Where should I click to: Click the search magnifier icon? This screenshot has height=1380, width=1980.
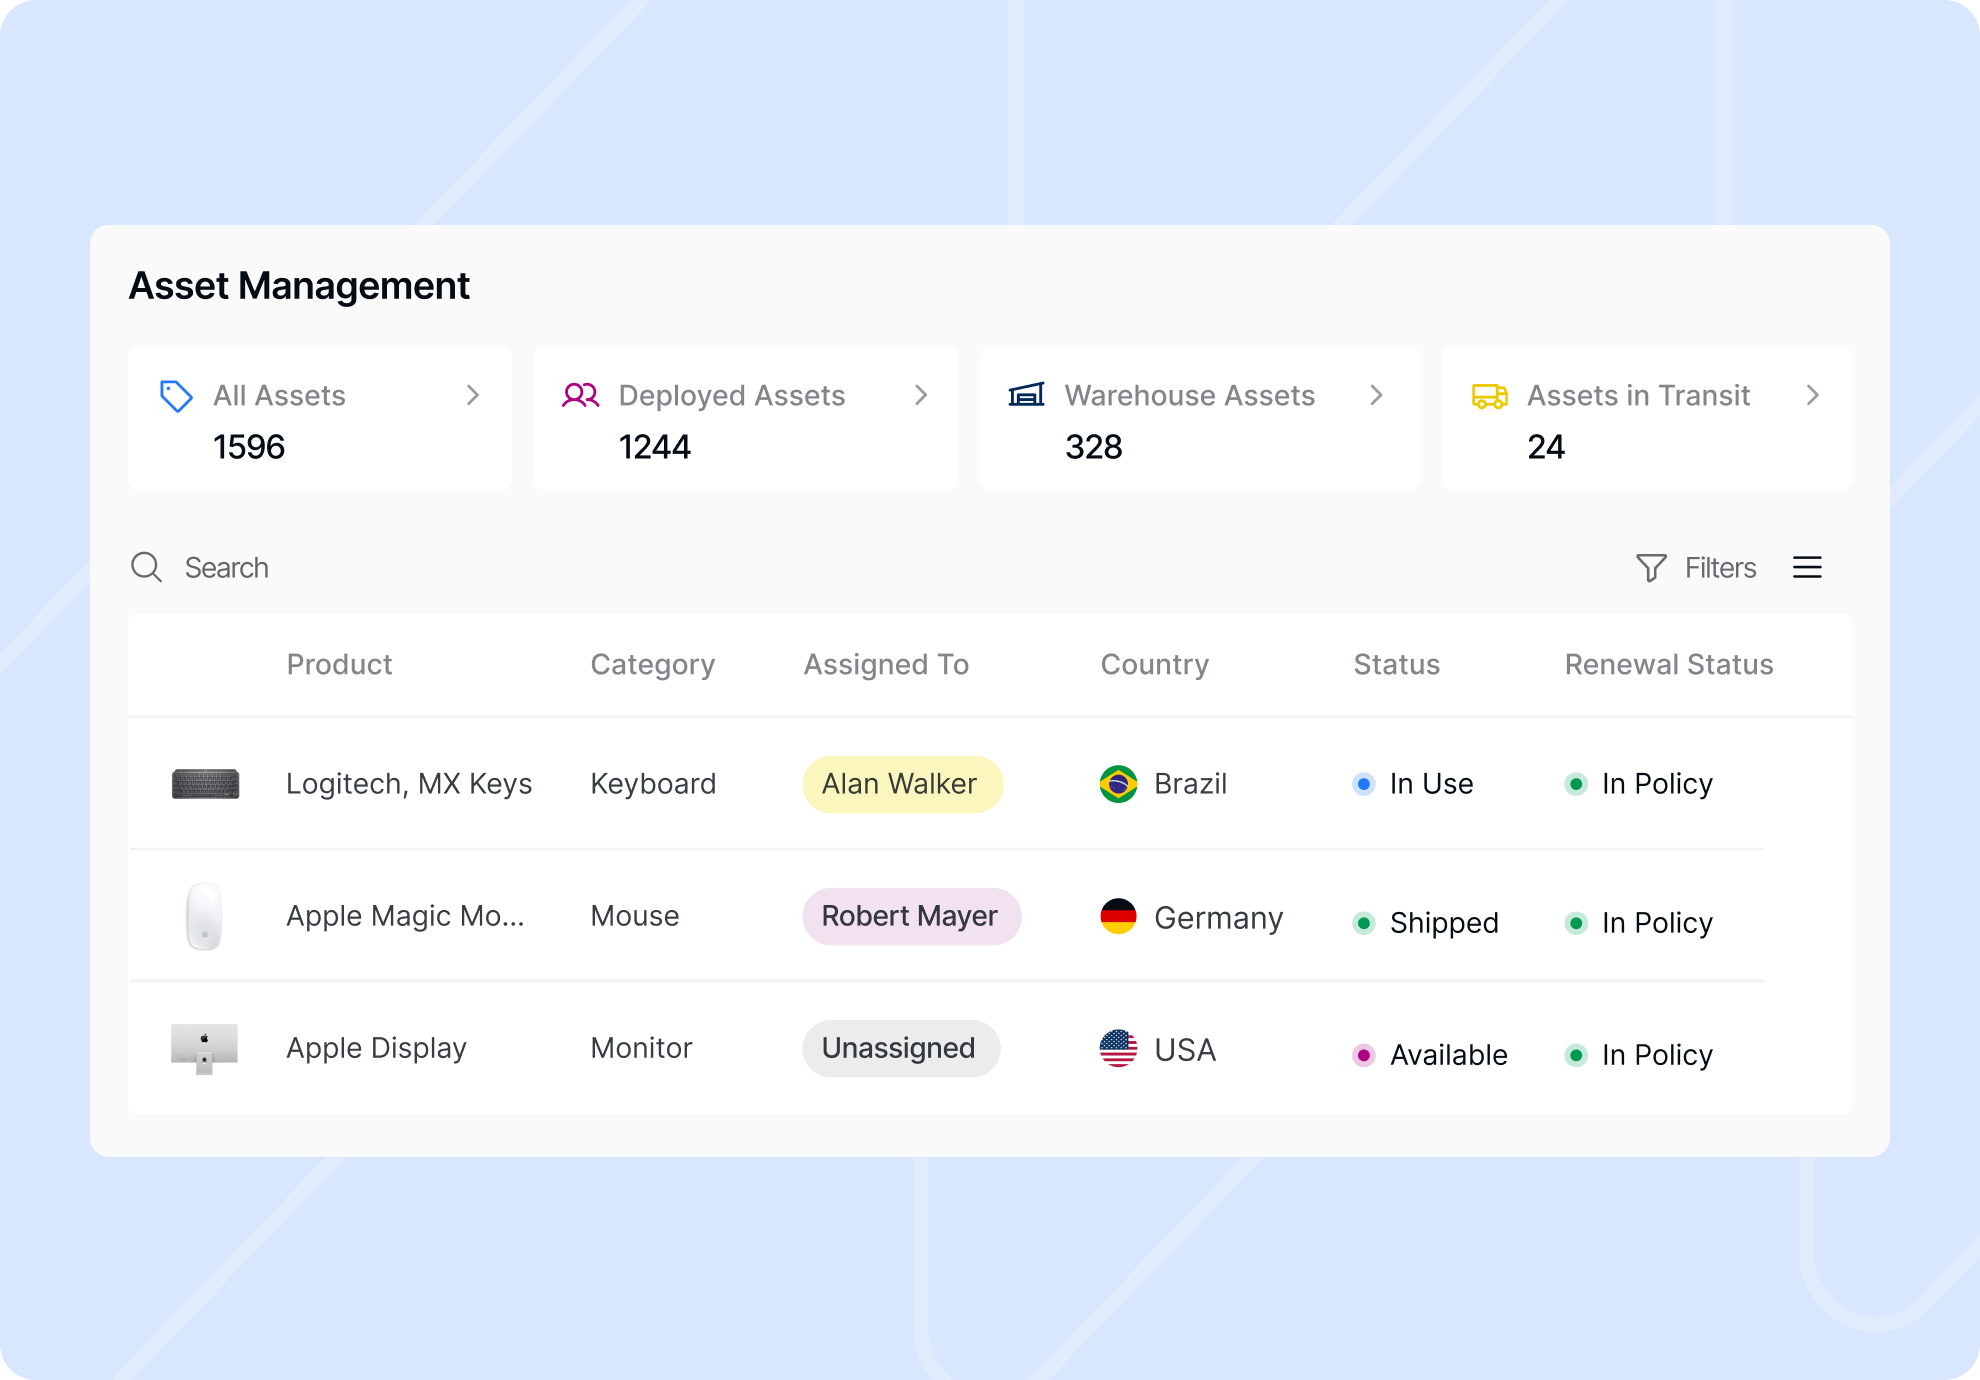(147, 567)
